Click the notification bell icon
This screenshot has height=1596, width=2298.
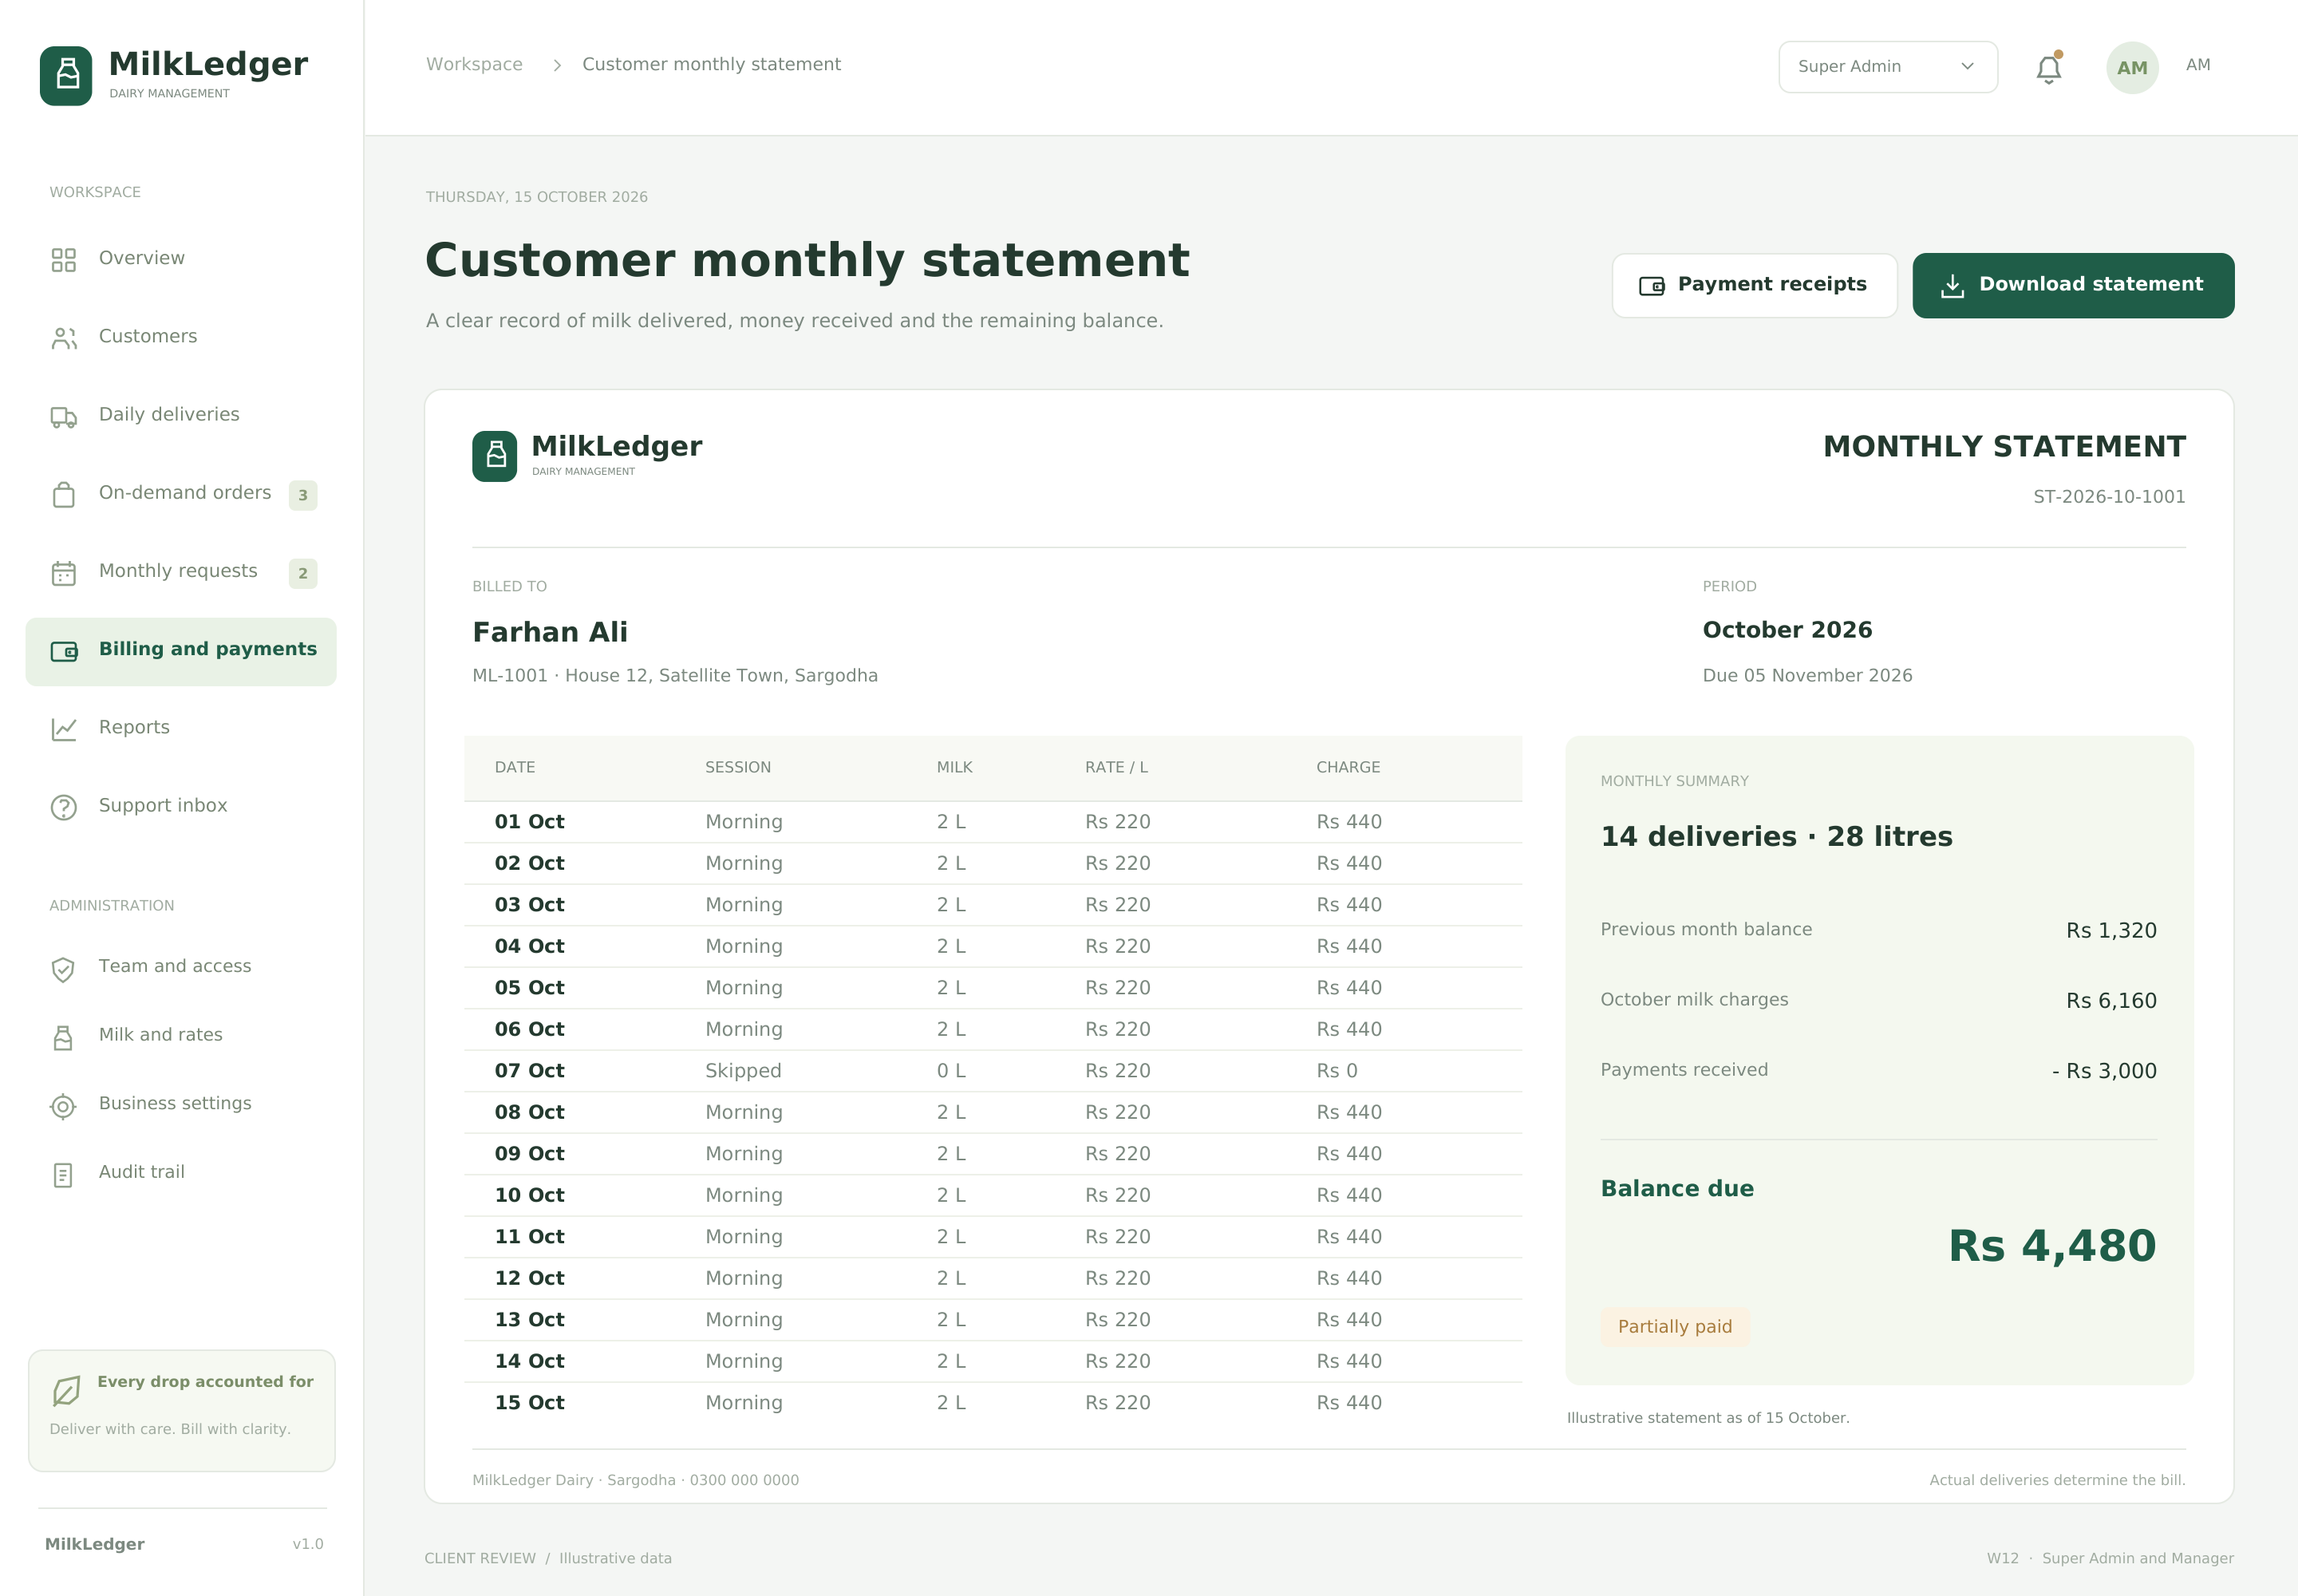(2048, 68)
